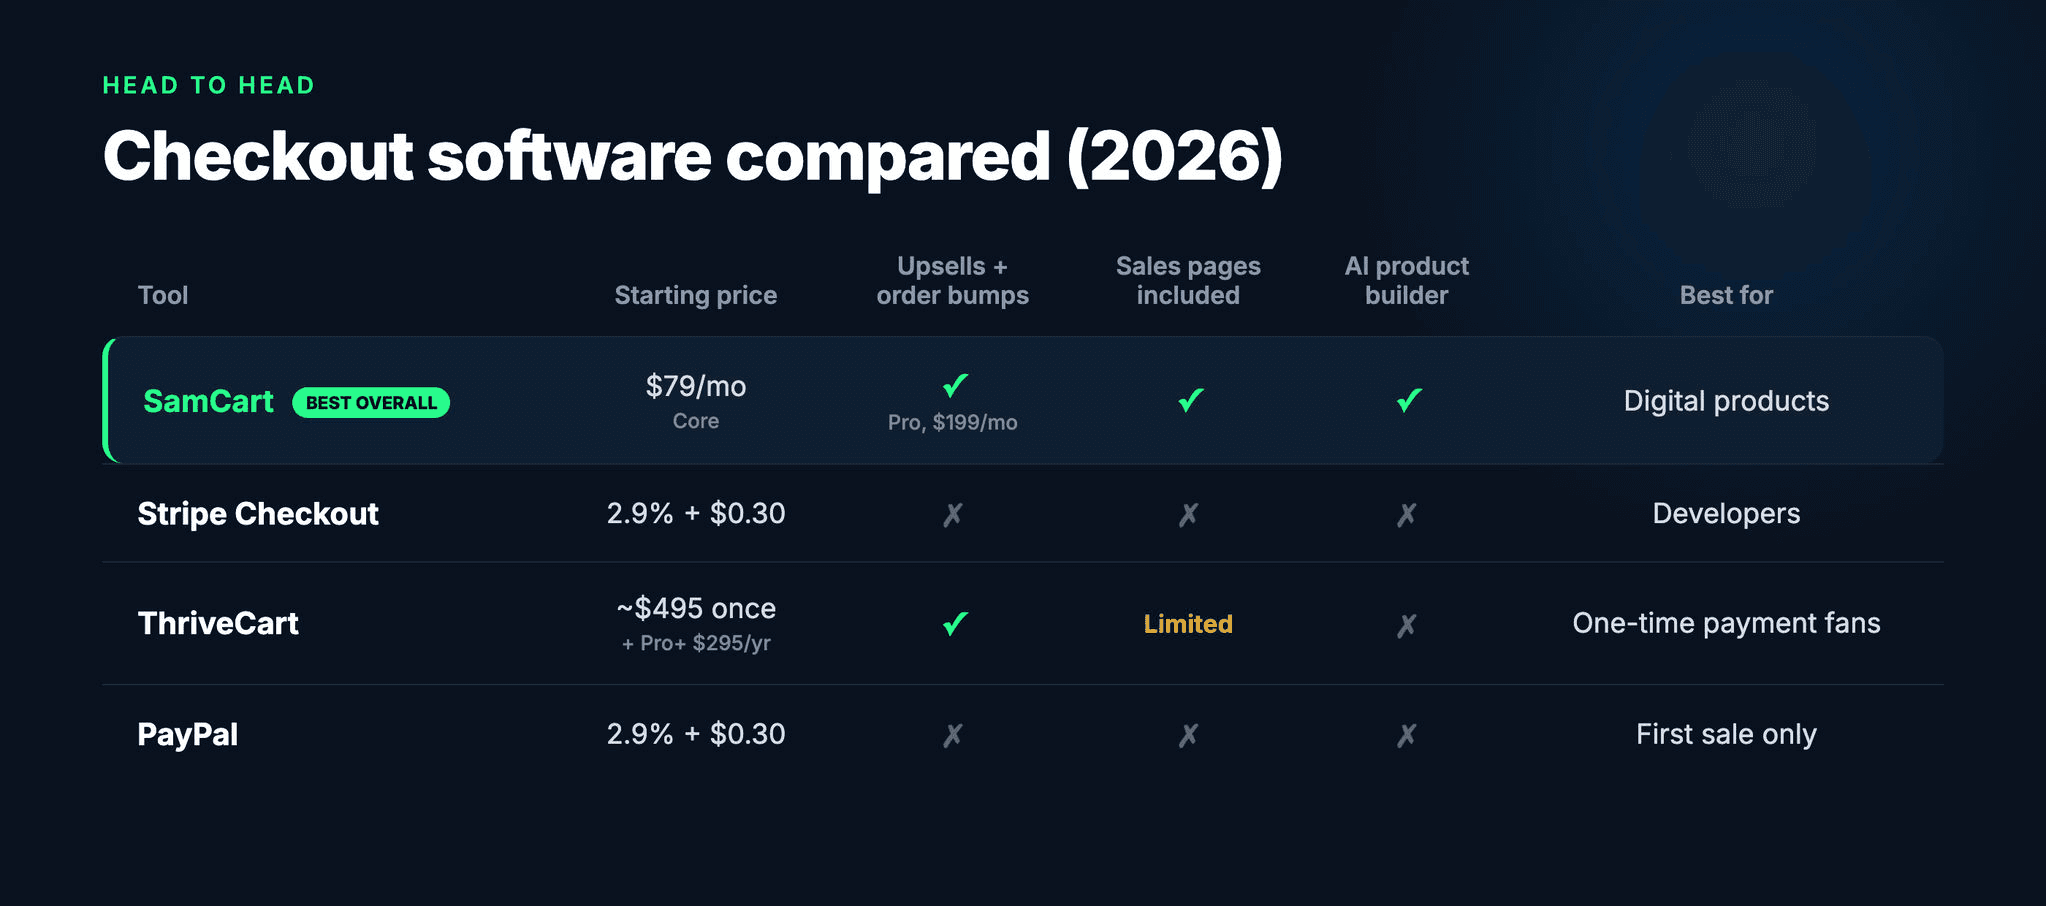Click ThriveCart's Limited sales pages label
This screenshot has width=2046, height=906.
coord(1188,624)
